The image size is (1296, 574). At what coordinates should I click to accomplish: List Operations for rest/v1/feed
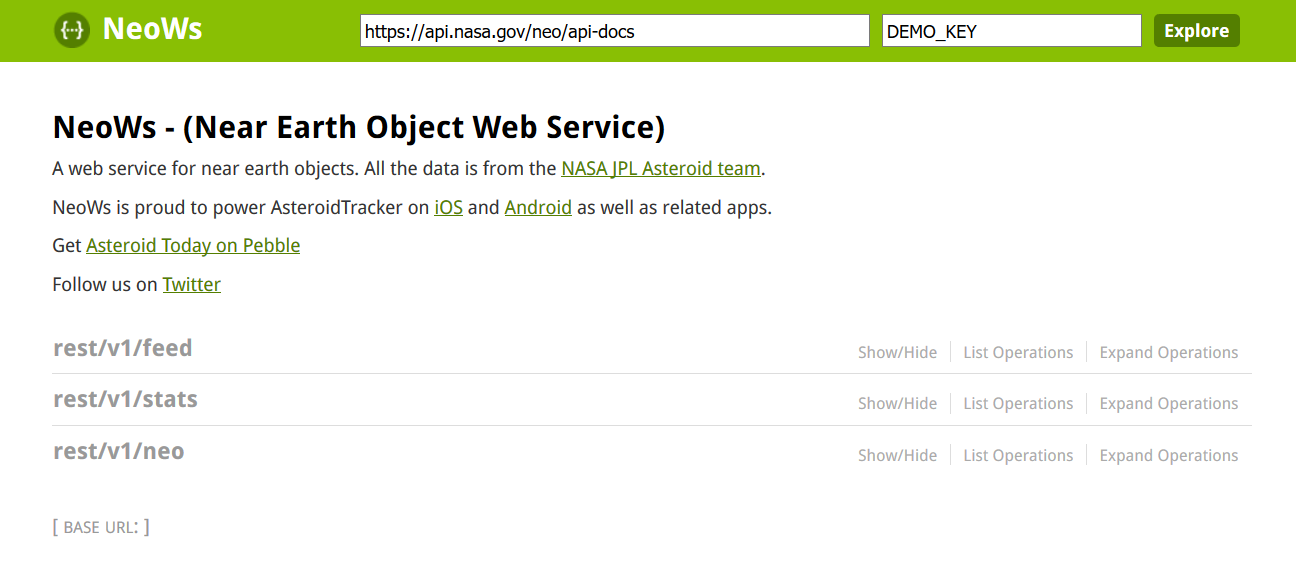click(1018, 352)
